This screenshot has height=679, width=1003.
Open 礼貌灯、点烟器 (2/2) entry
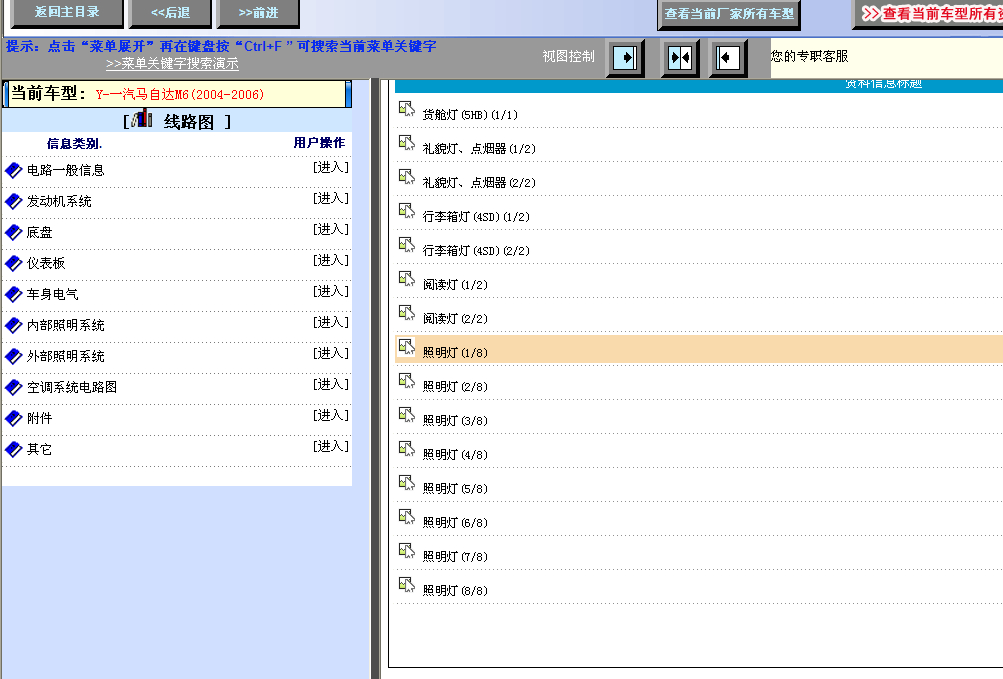tap(479, 183)
